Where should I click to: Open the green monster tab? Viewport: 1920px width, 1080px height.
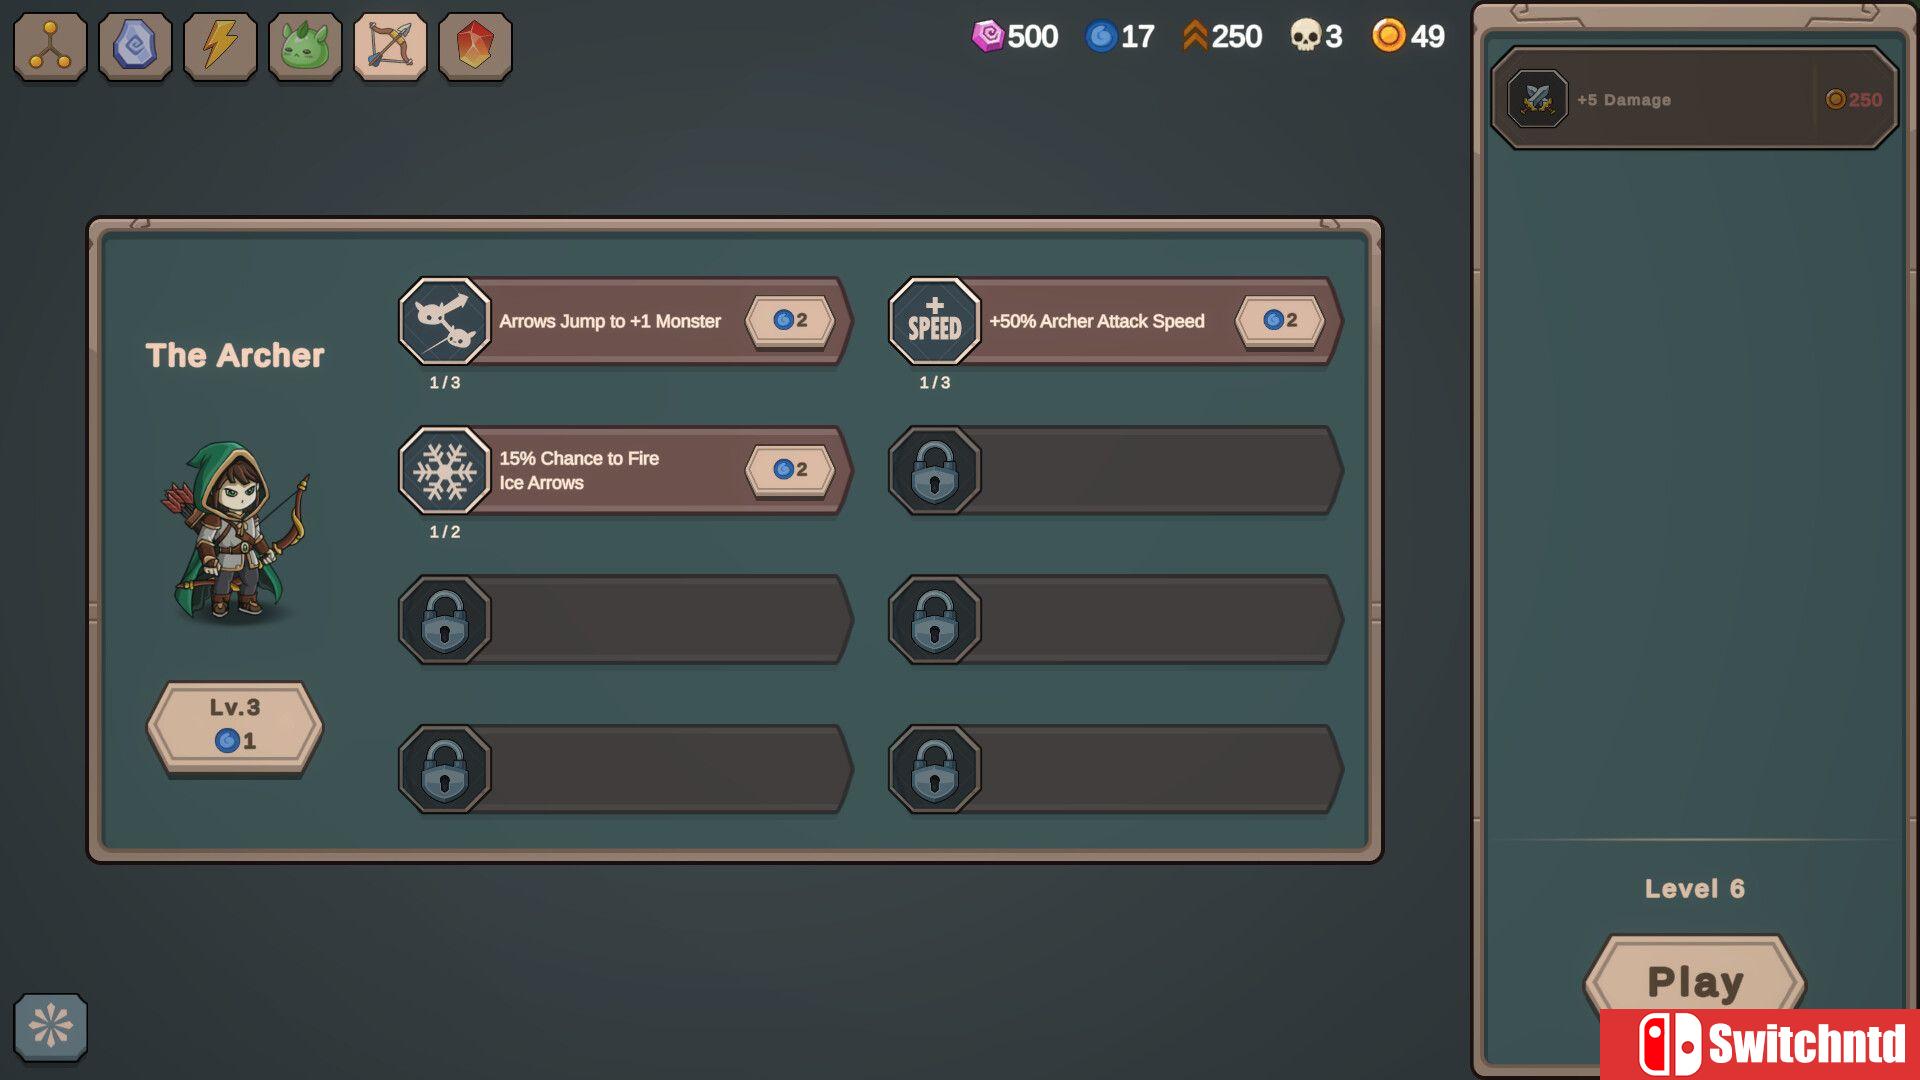point(305,46)
